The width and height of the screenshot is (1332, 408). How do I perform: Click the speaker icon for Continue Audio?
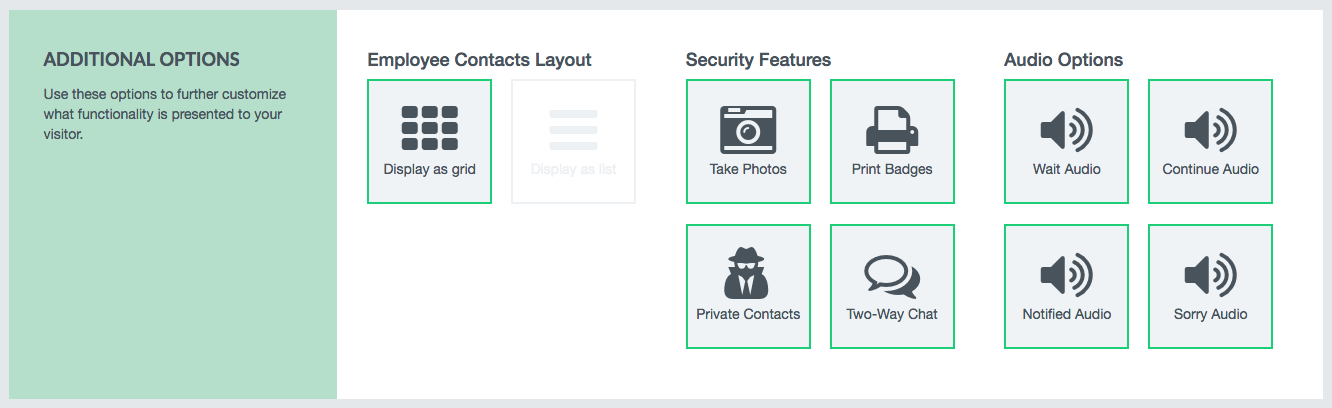(1211, 129)
